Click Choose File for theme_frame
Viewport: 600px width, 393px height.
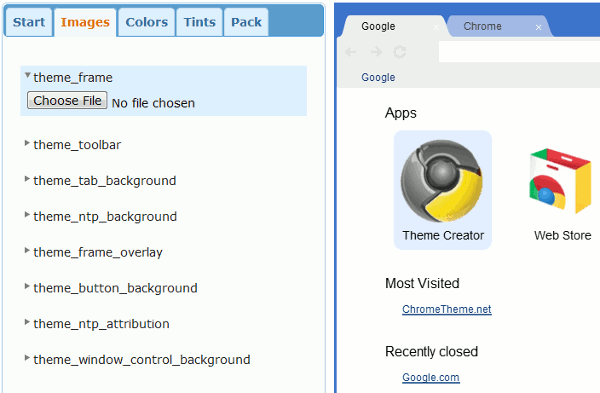(67, 100)
